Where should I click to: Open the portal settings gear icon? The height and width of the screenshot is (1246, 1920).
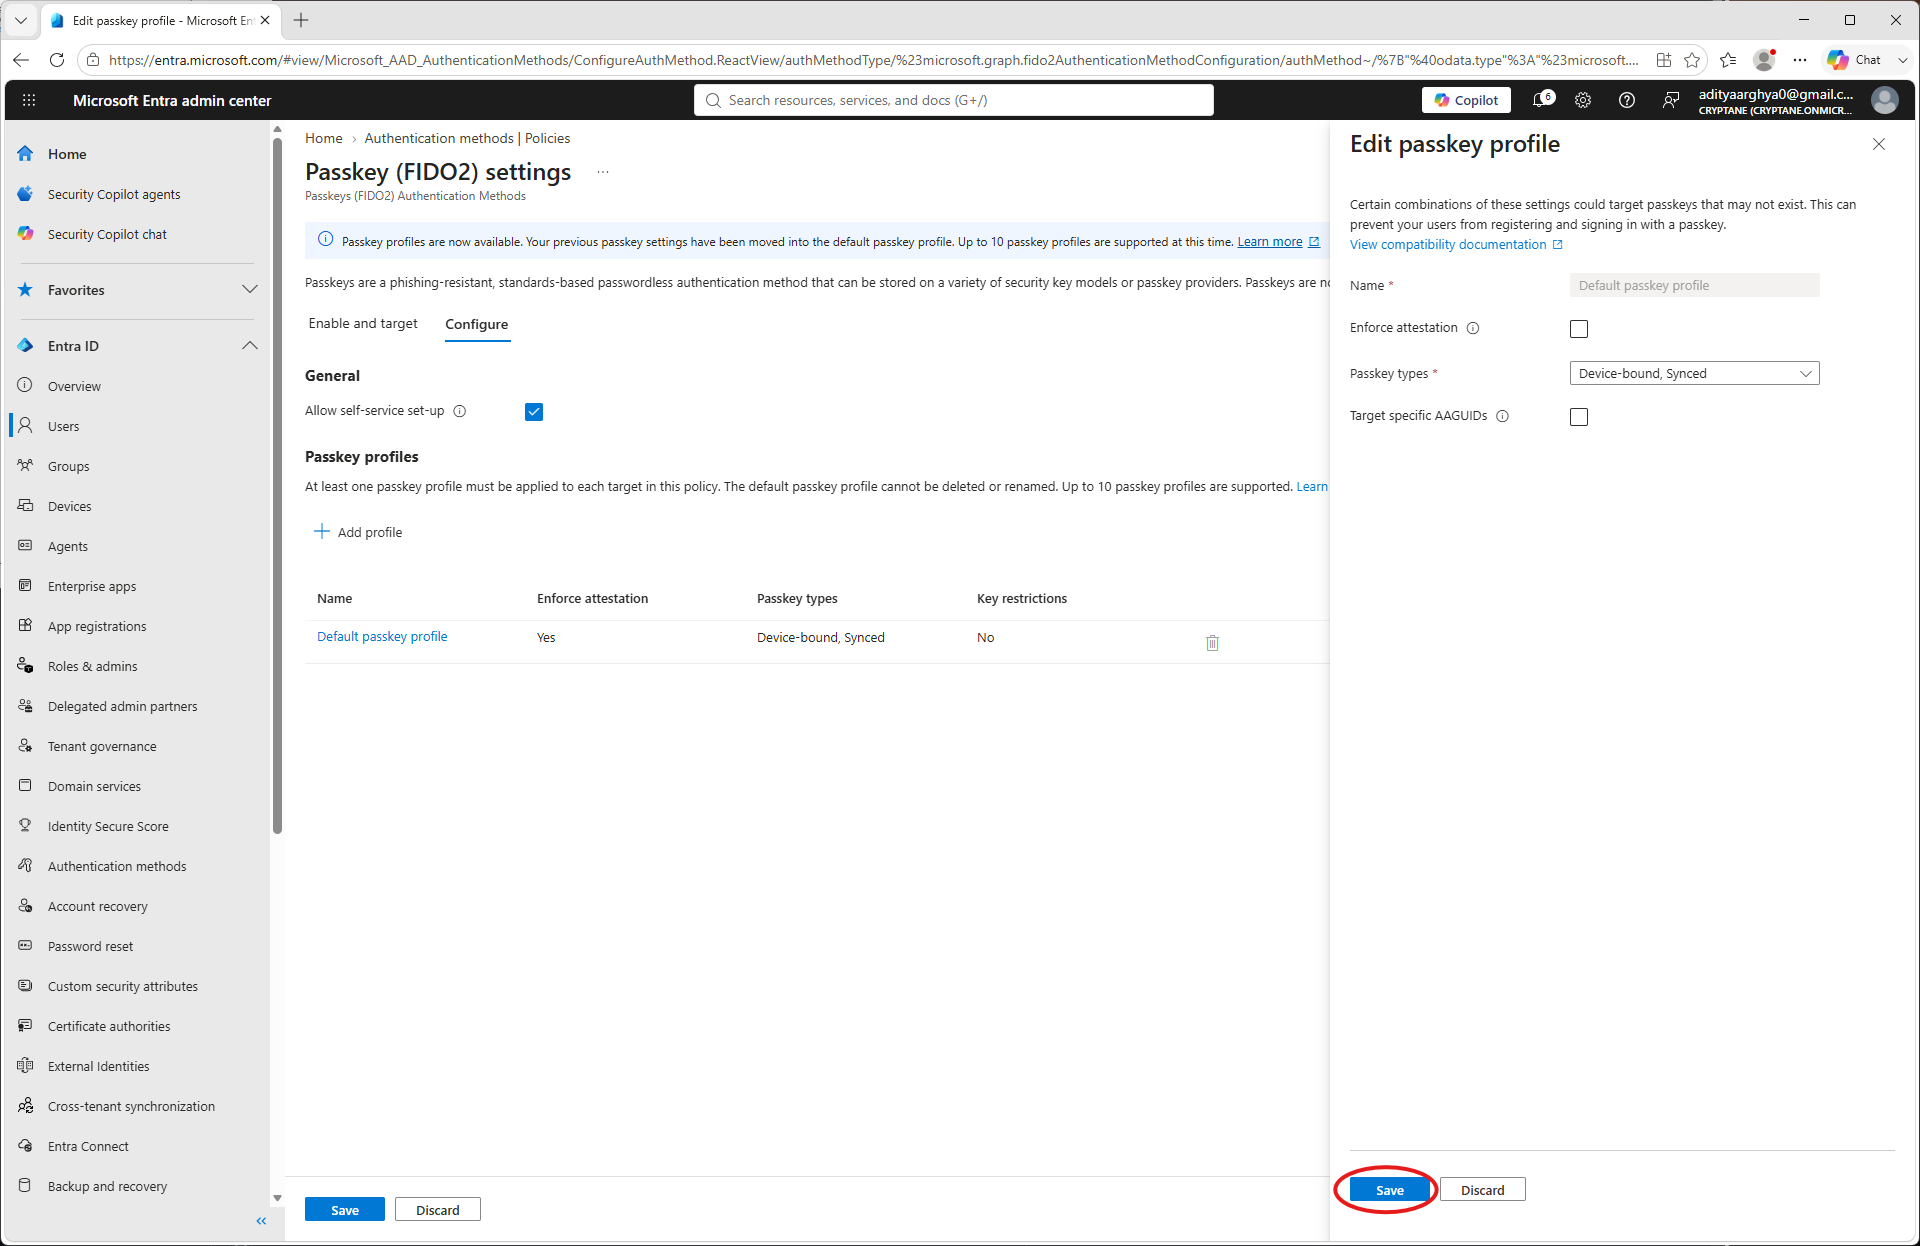pos(1583,100)
